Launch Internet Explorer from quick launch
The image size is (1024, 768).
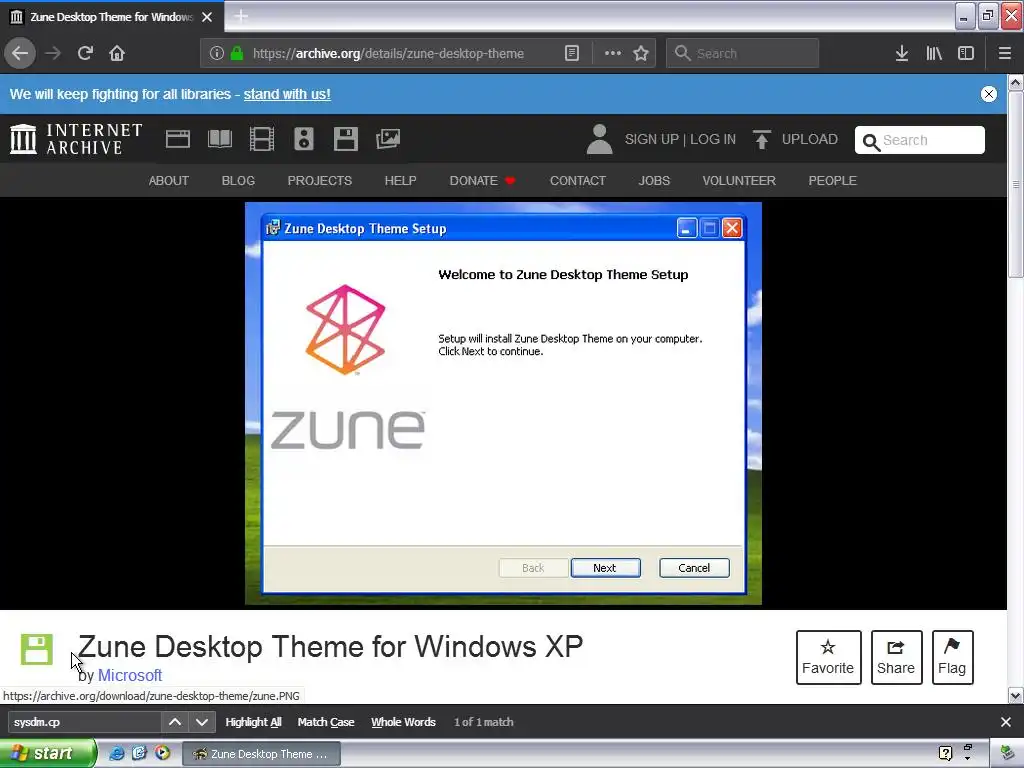click(117, 754)
